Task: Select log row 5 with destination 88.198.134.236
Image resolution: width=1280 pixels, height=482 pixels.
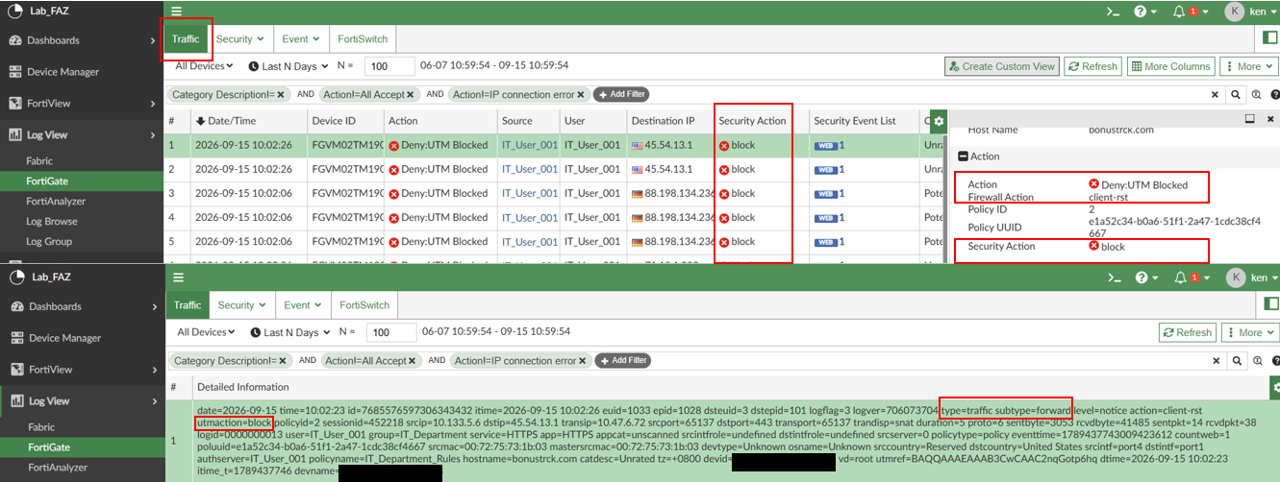Action: pyautogui.click(x=555, y=241)
